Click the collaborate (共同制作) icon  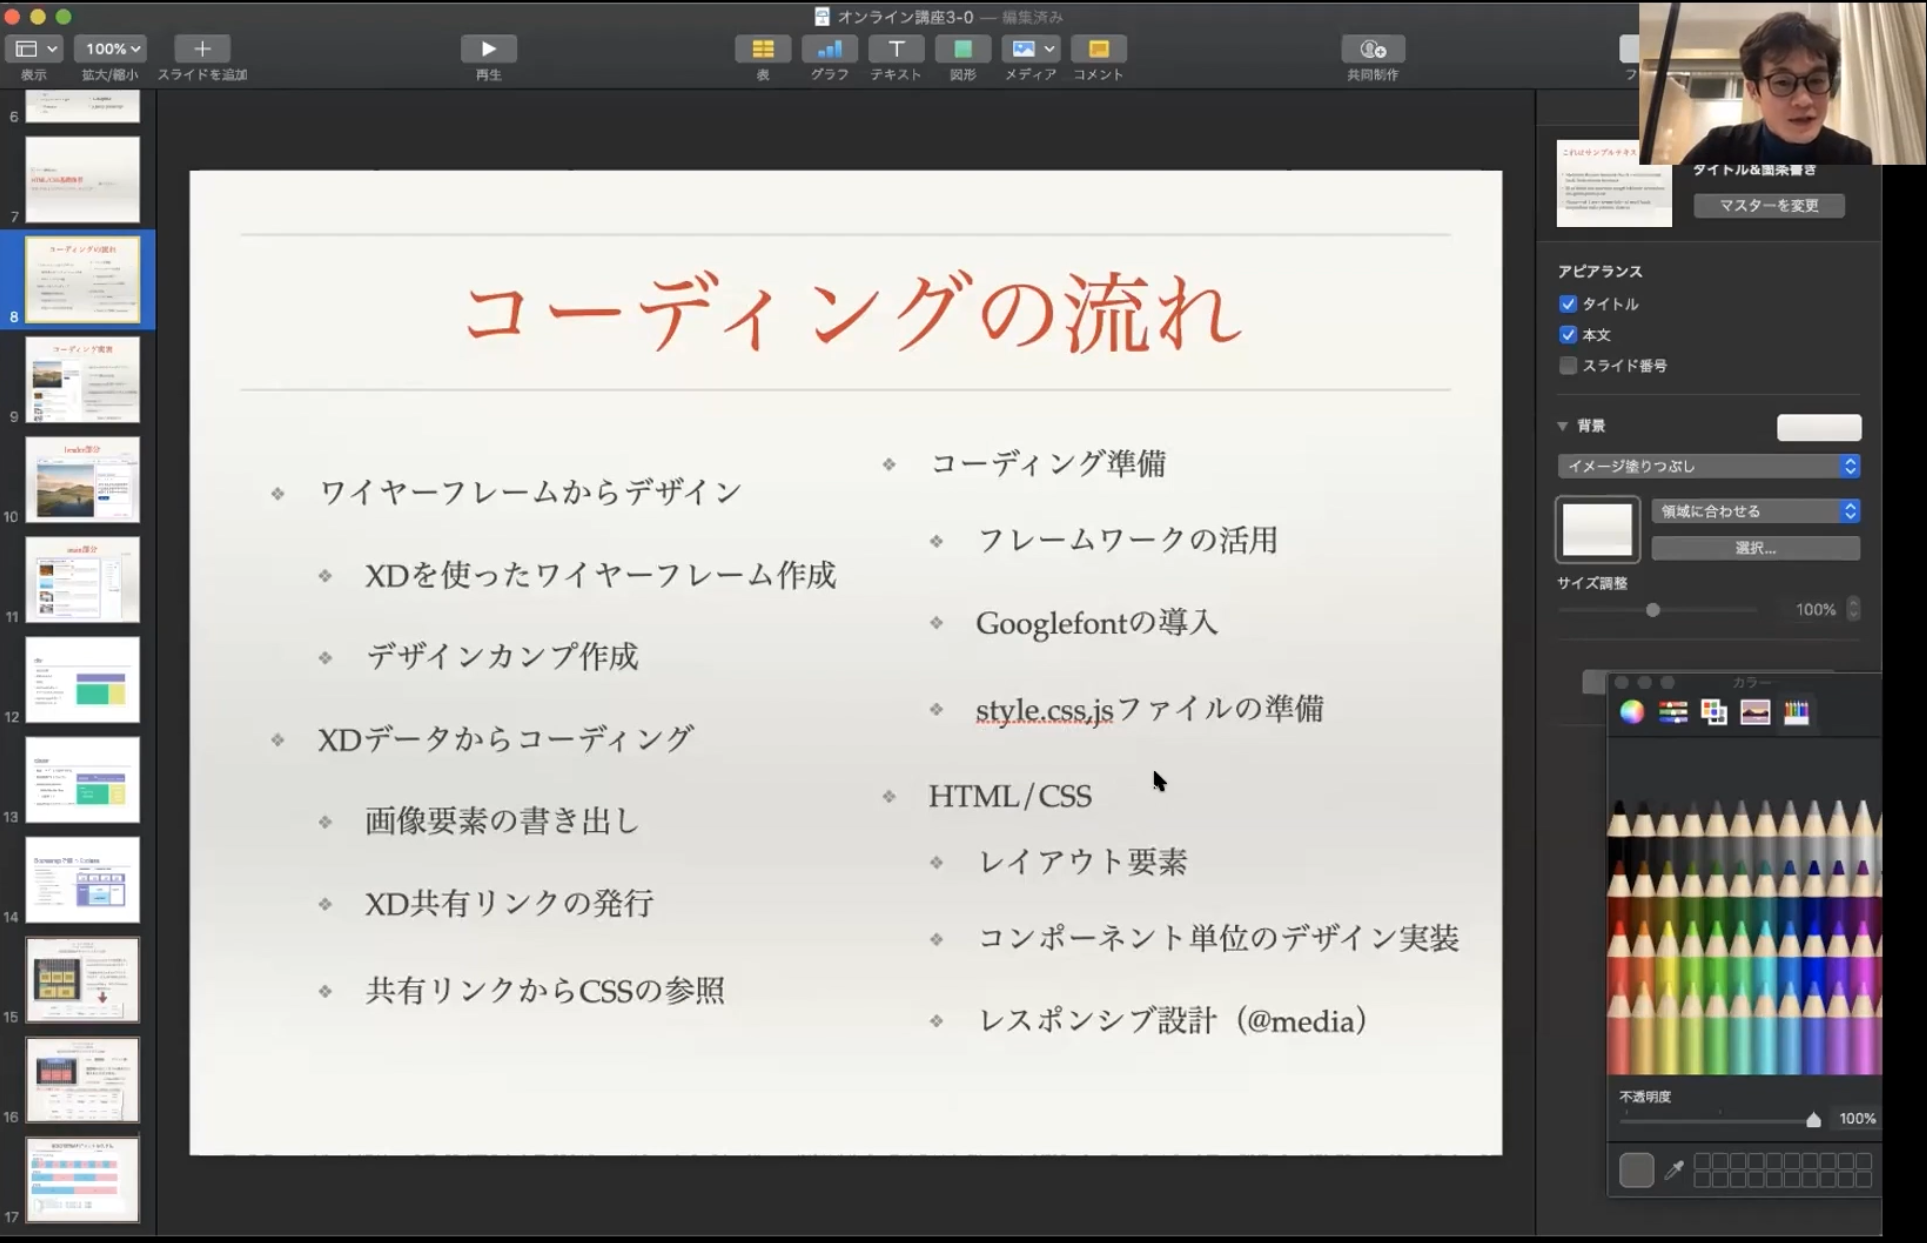click(1372, 49)
